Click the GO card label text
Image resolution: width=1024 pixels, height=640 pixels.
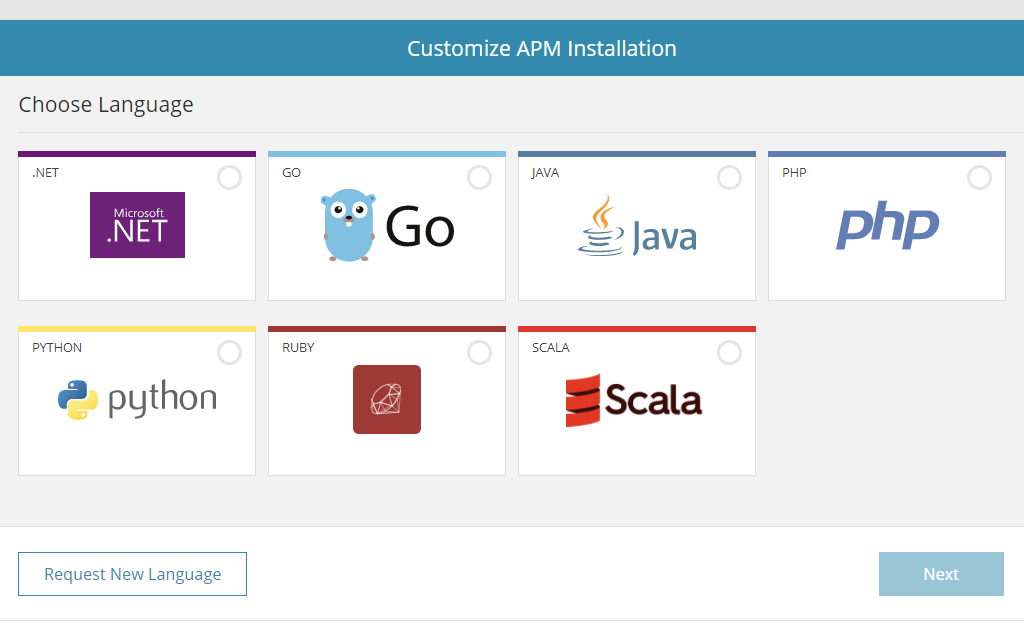[290, 172]
